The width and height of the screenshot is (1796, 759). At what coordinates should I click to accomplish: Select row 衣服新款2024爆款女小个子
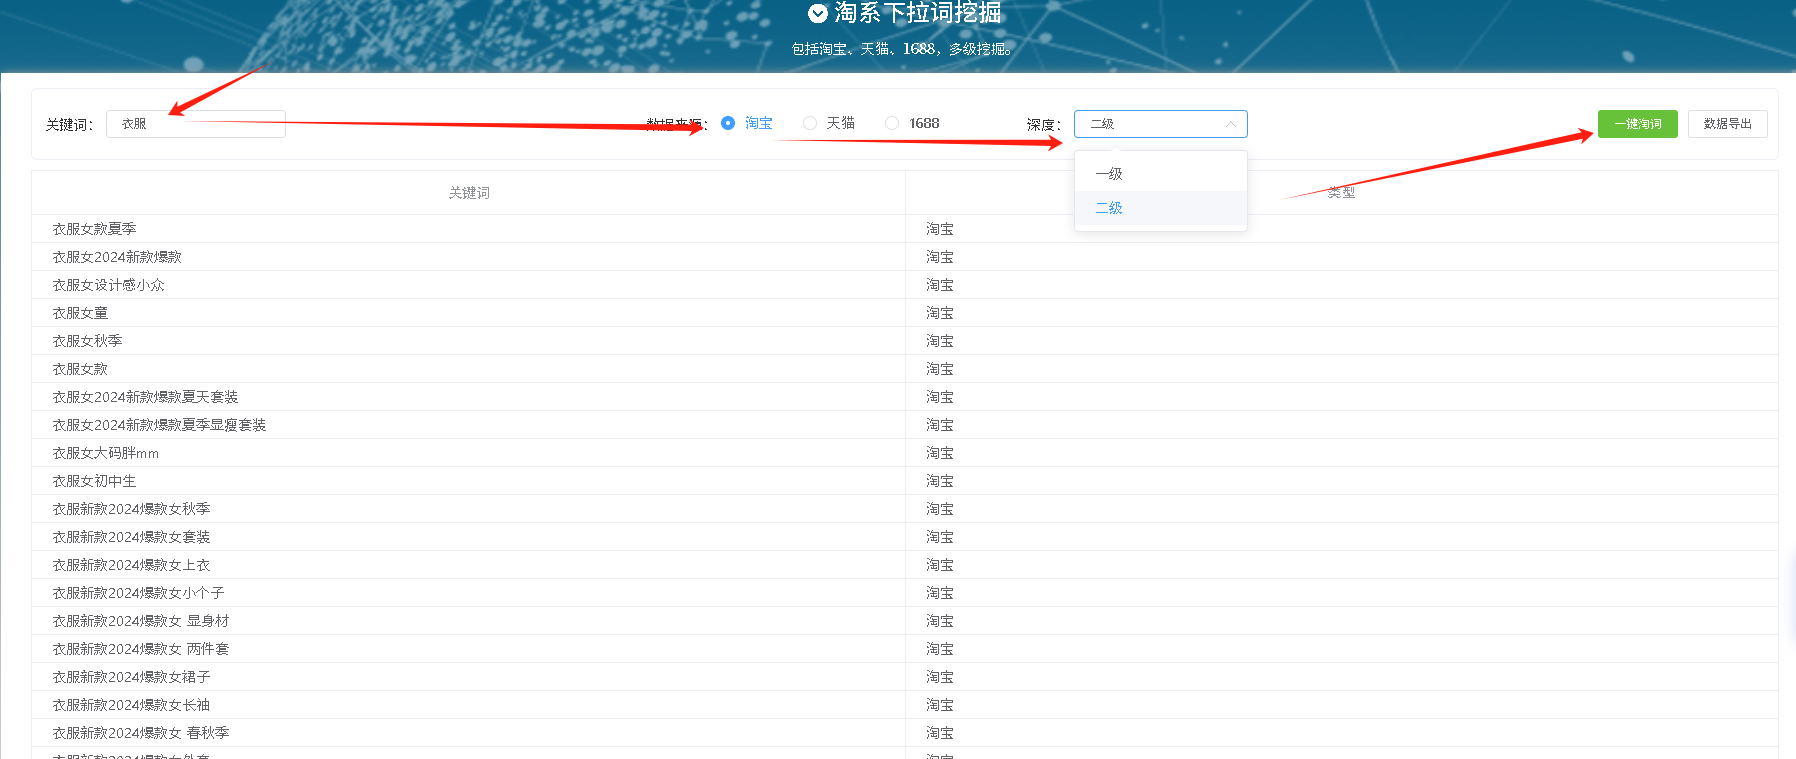904,593
